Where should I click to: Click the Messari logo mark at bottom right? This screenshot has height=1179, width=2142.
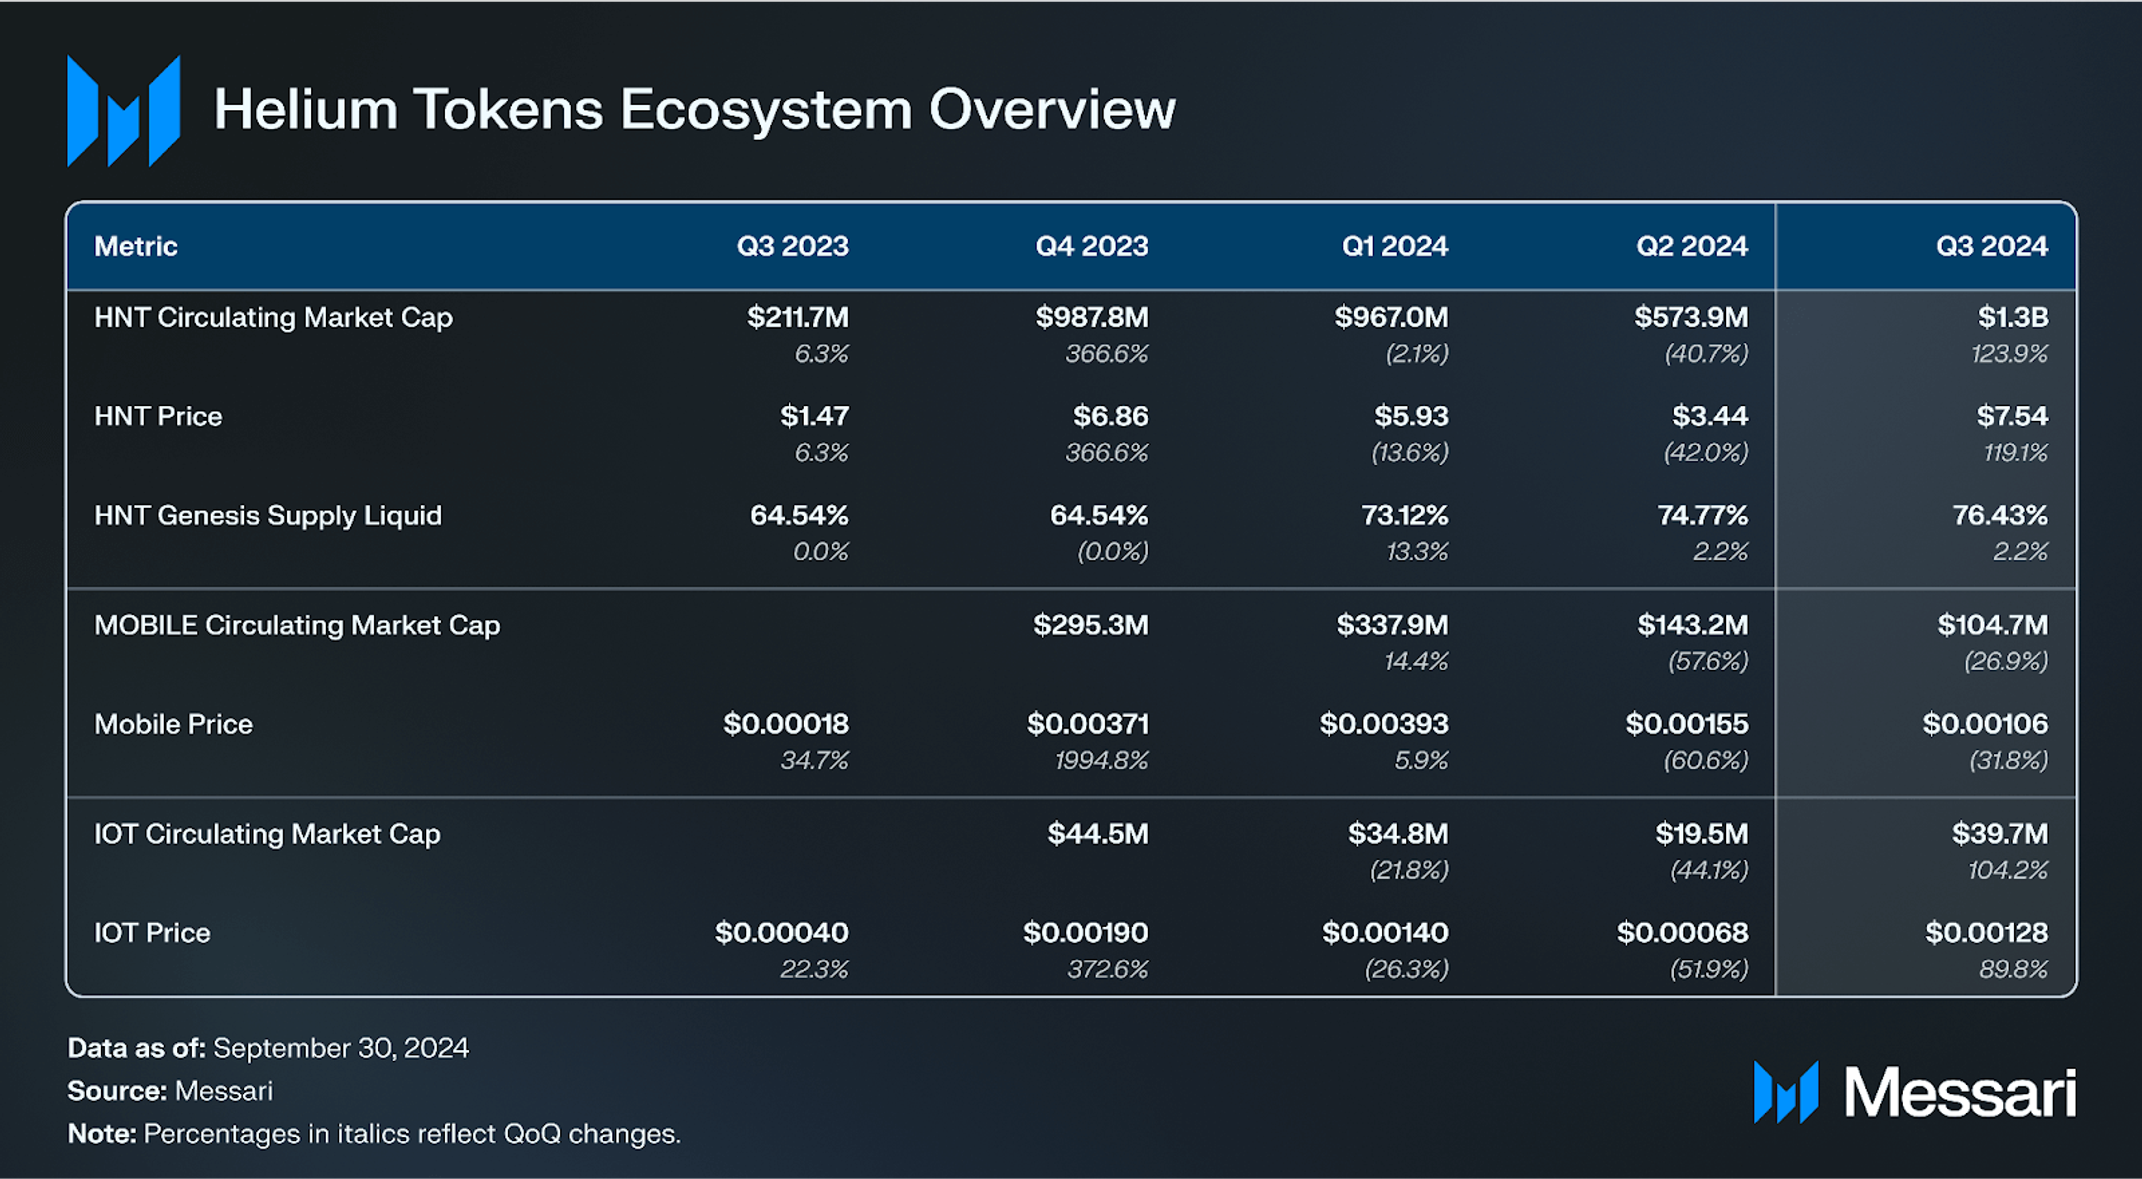1786,1092
